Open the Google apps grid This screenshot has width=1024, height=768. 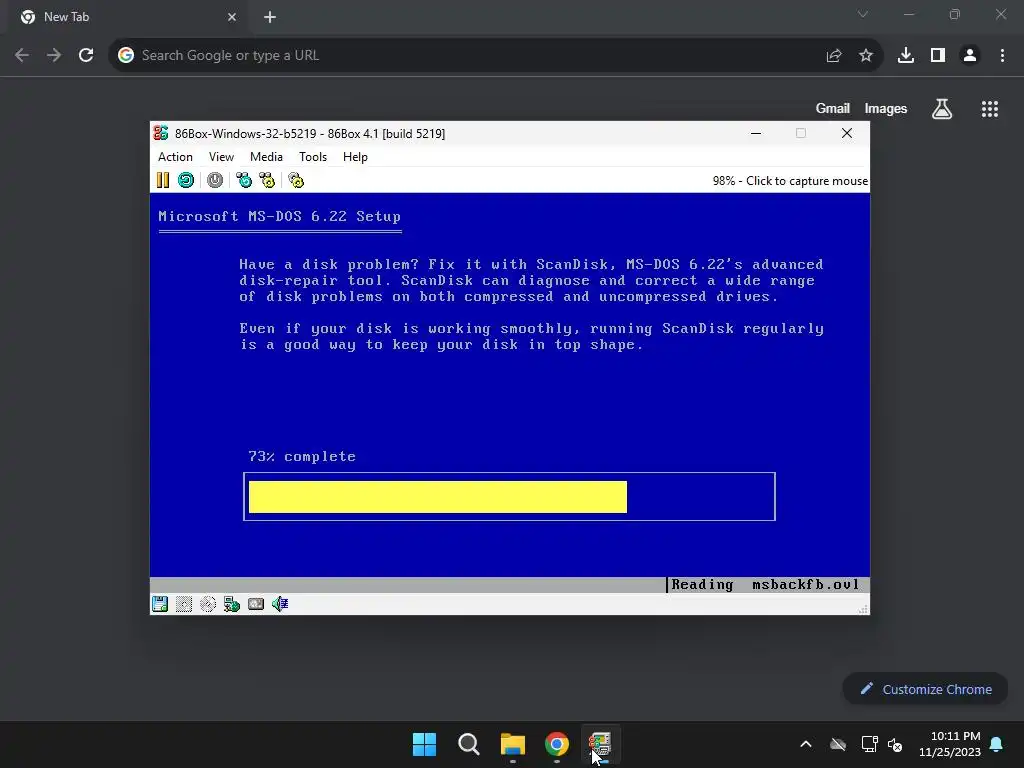pyautogui.click(x=990, y=109)
